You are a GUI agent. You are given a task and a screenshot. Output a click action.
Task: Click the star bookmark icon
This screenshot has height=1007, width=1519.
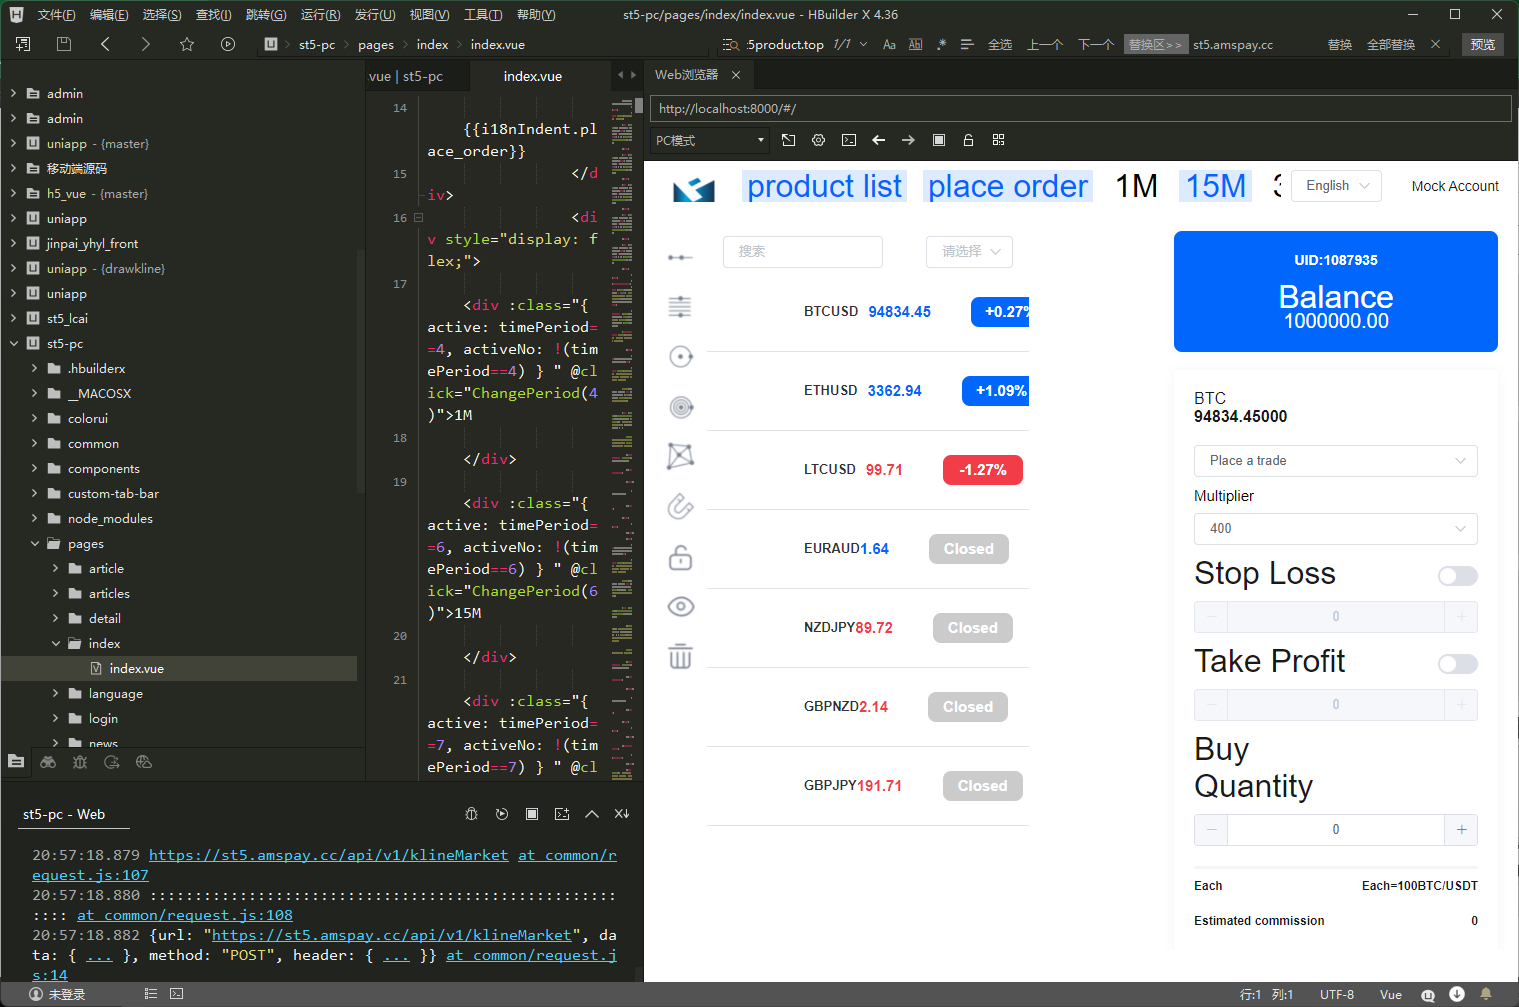pyautogui.click(x=187, y=44)
